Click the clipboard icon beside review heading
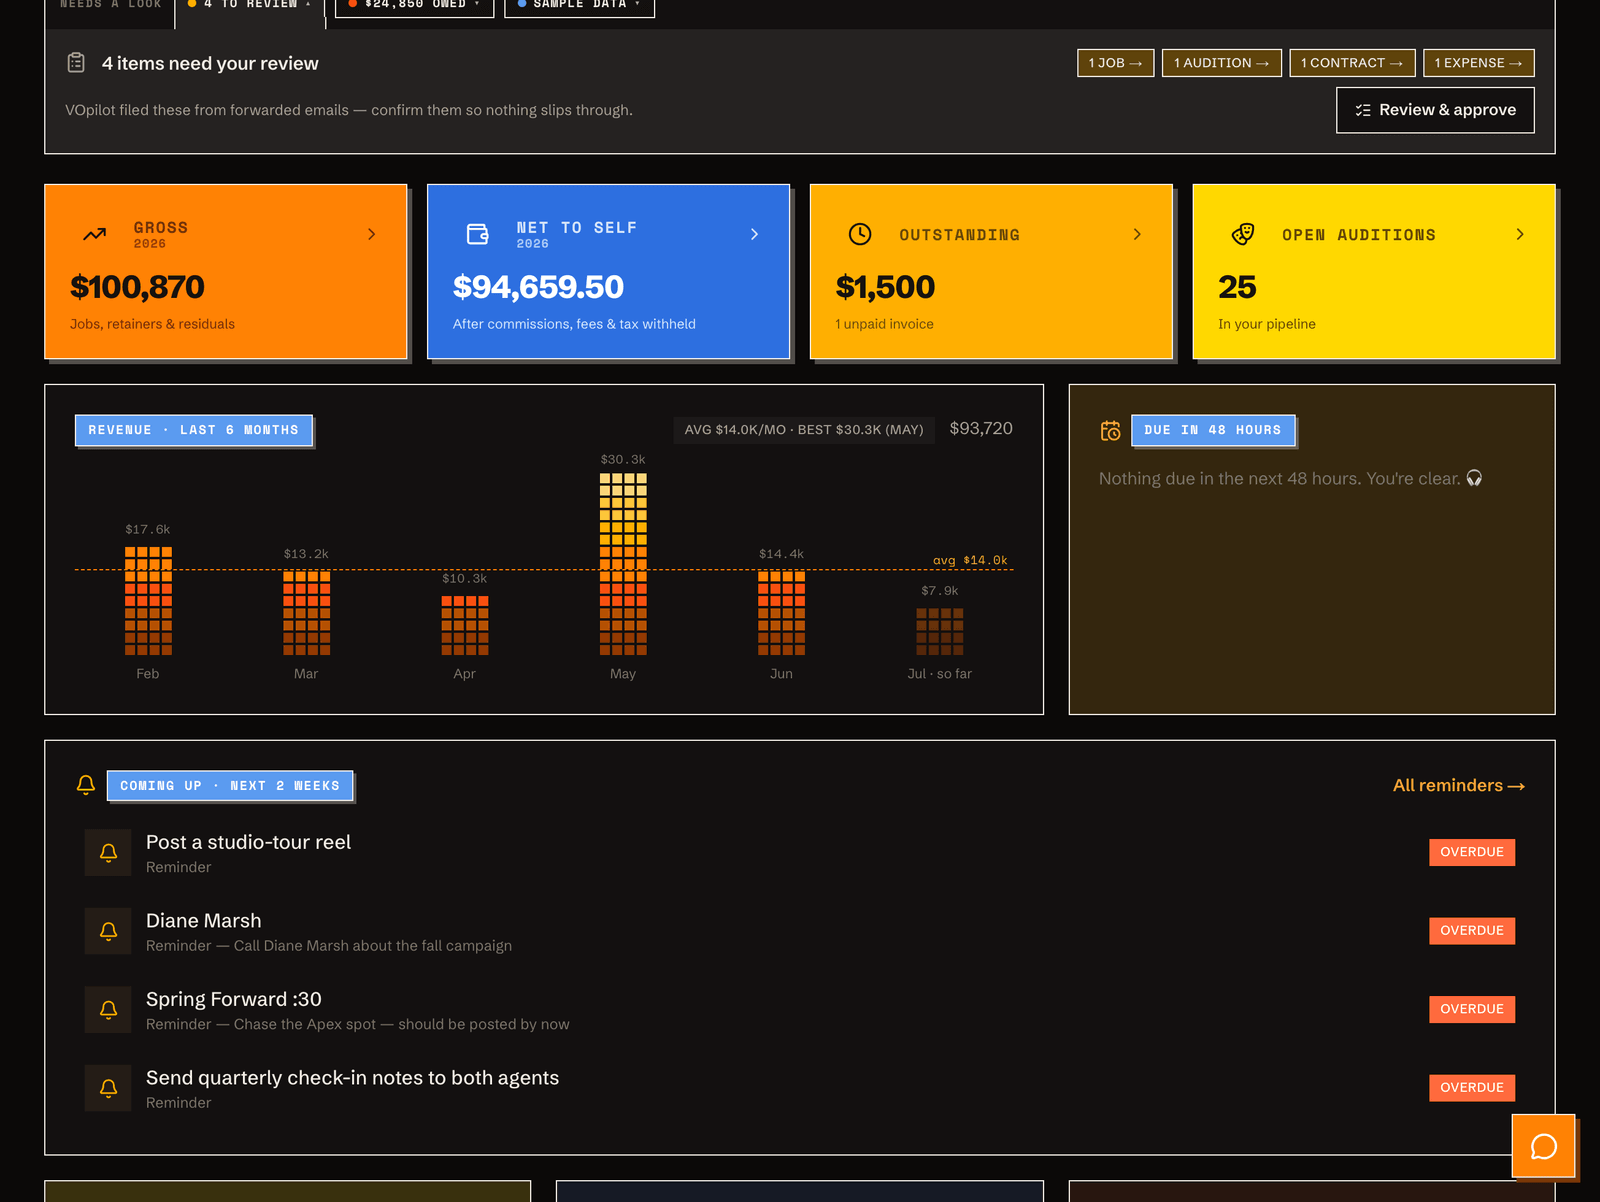This screenshot has width=1600, height=1202. point(76,63)
